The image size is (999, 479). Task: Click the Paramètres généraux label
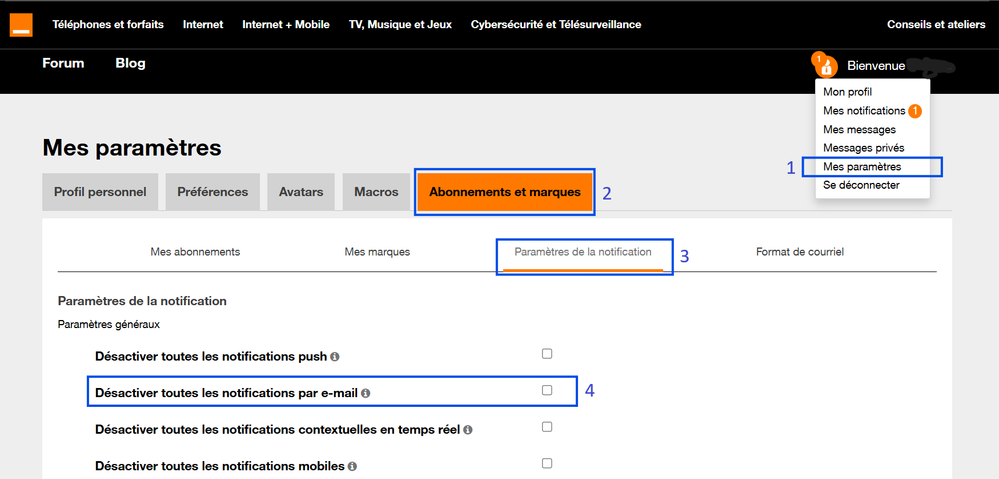tap(108, 324)
